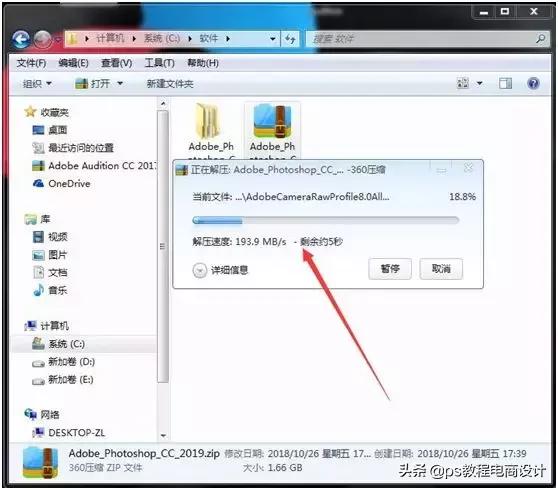Click the navigation pane scroll-up arrow
This screenshot has height=490, width=558.
[163, 104]
